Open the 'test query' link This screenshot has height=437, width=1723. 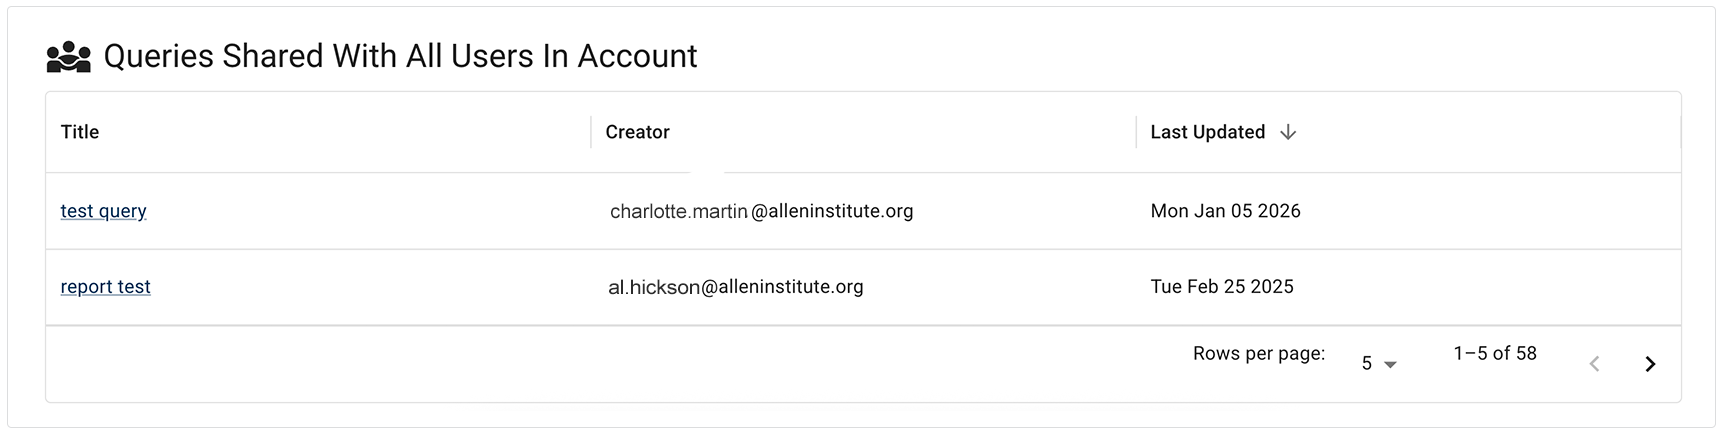pyautogui.click(x=103, y=211)
